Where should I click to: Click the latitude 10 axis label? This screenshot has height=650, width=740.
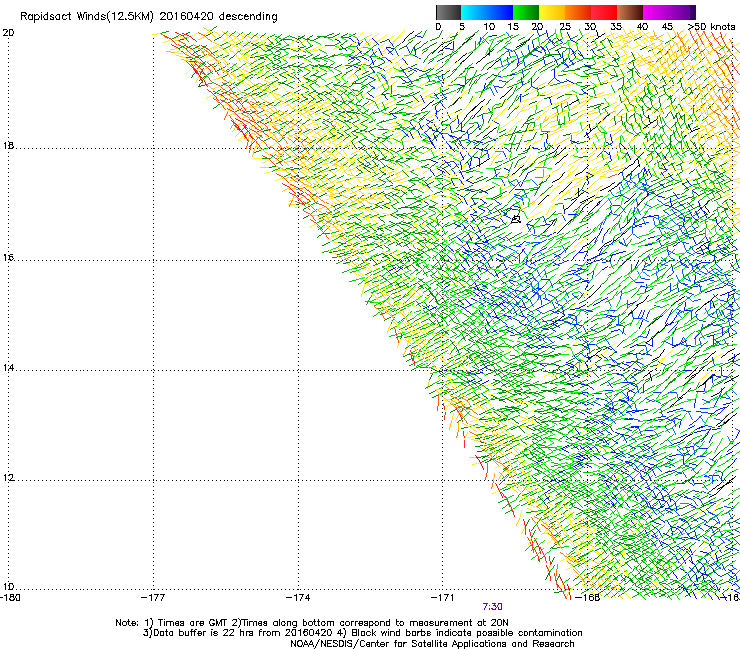coord(8,587)
